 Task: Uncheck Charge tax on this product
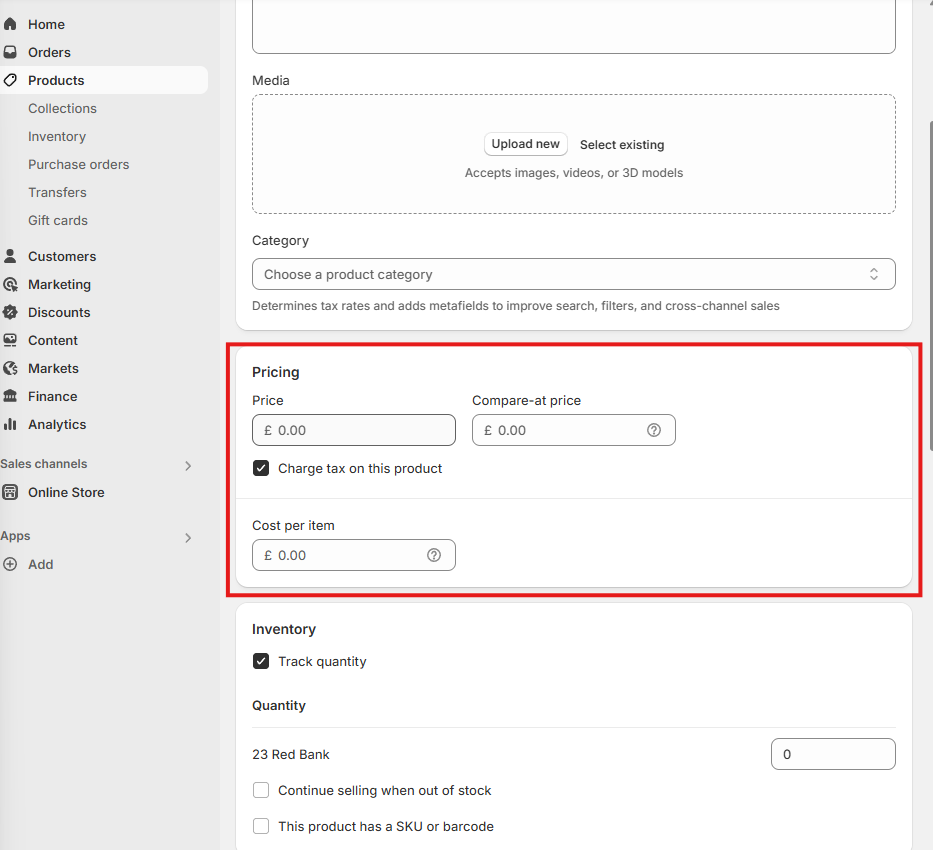point(261,468)
